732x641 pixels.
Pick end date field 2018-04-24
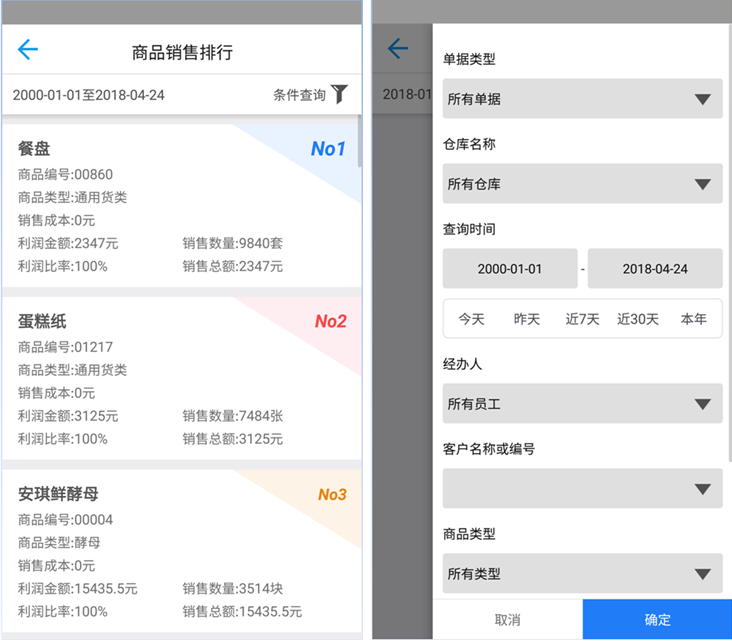654,269
